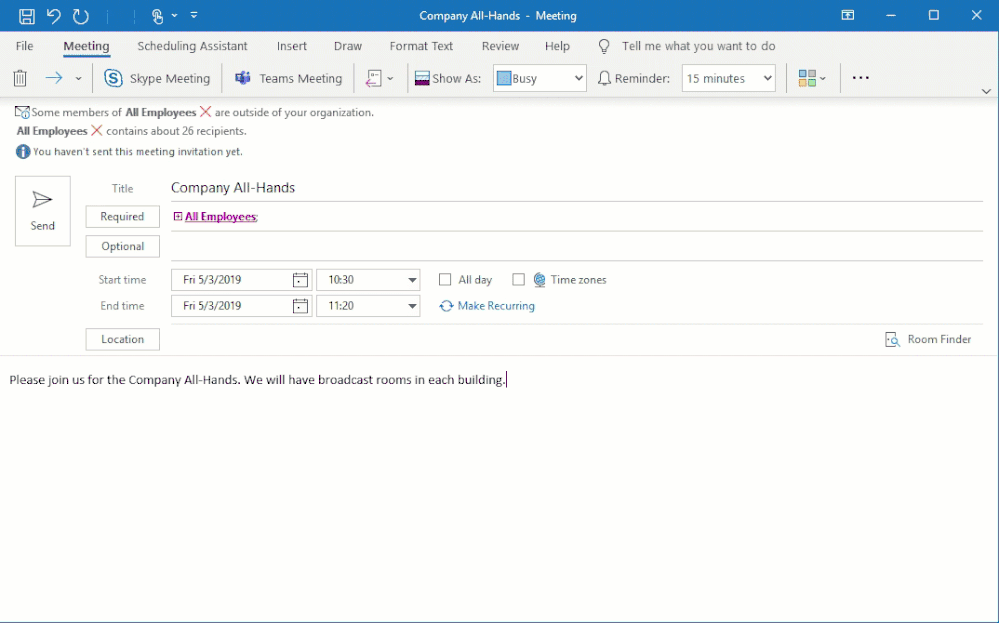
Task: Open the Categorize color squares icon
Action: point(807,78)
